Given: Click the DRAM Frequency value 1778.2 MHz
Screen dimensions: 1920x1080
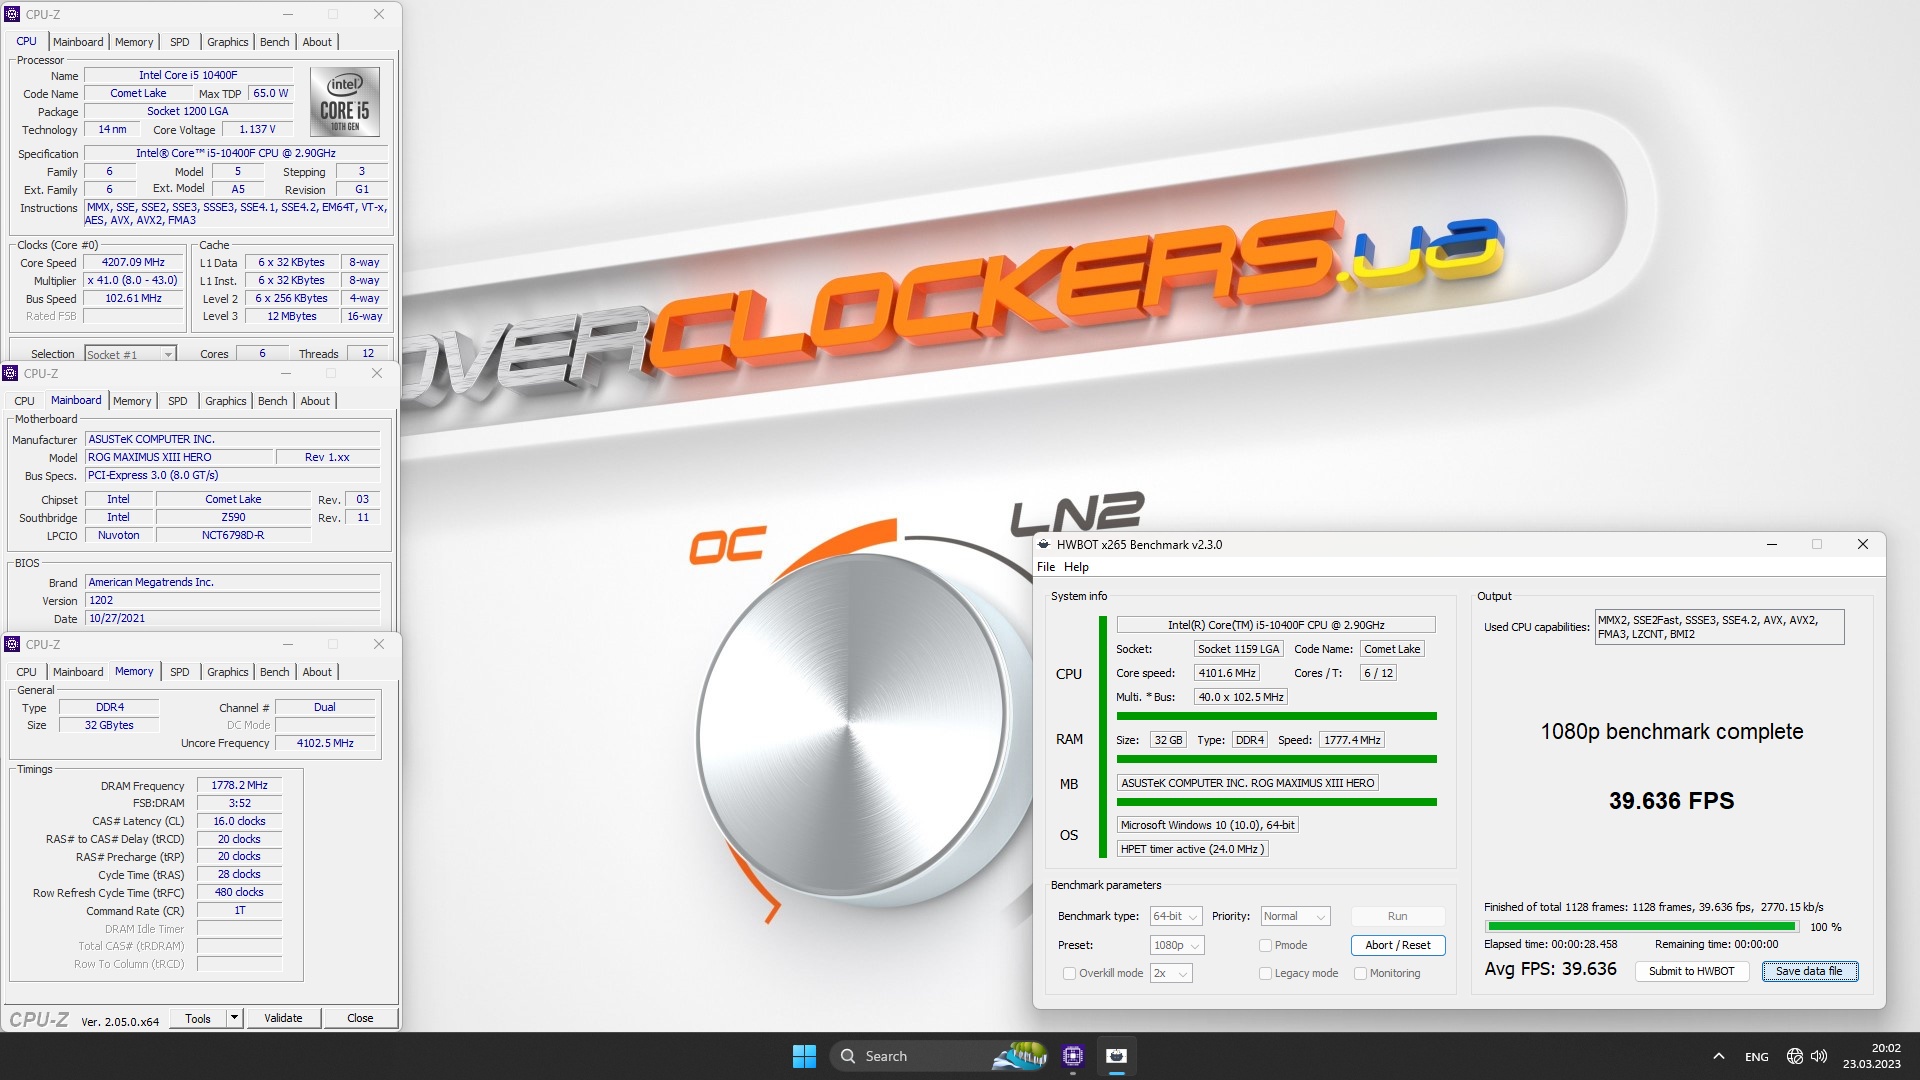Looking at the screenshot, I should (239, 786).
